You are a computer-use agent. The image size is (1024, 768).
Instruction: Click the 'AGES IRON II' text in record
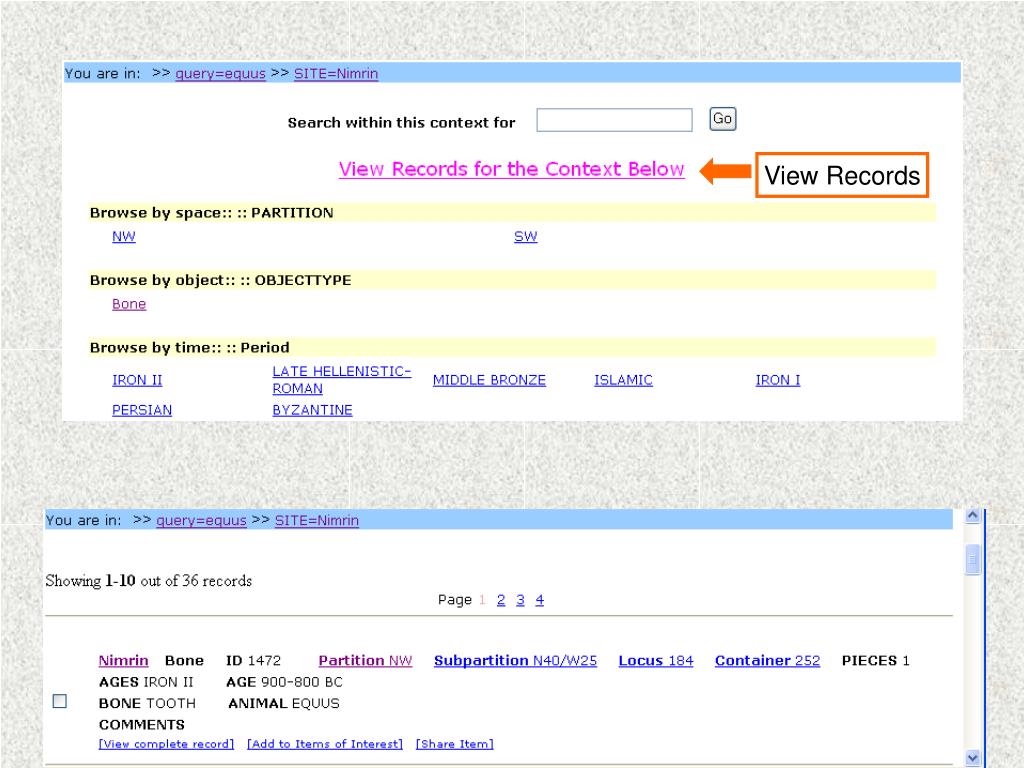tap(146, 682)
